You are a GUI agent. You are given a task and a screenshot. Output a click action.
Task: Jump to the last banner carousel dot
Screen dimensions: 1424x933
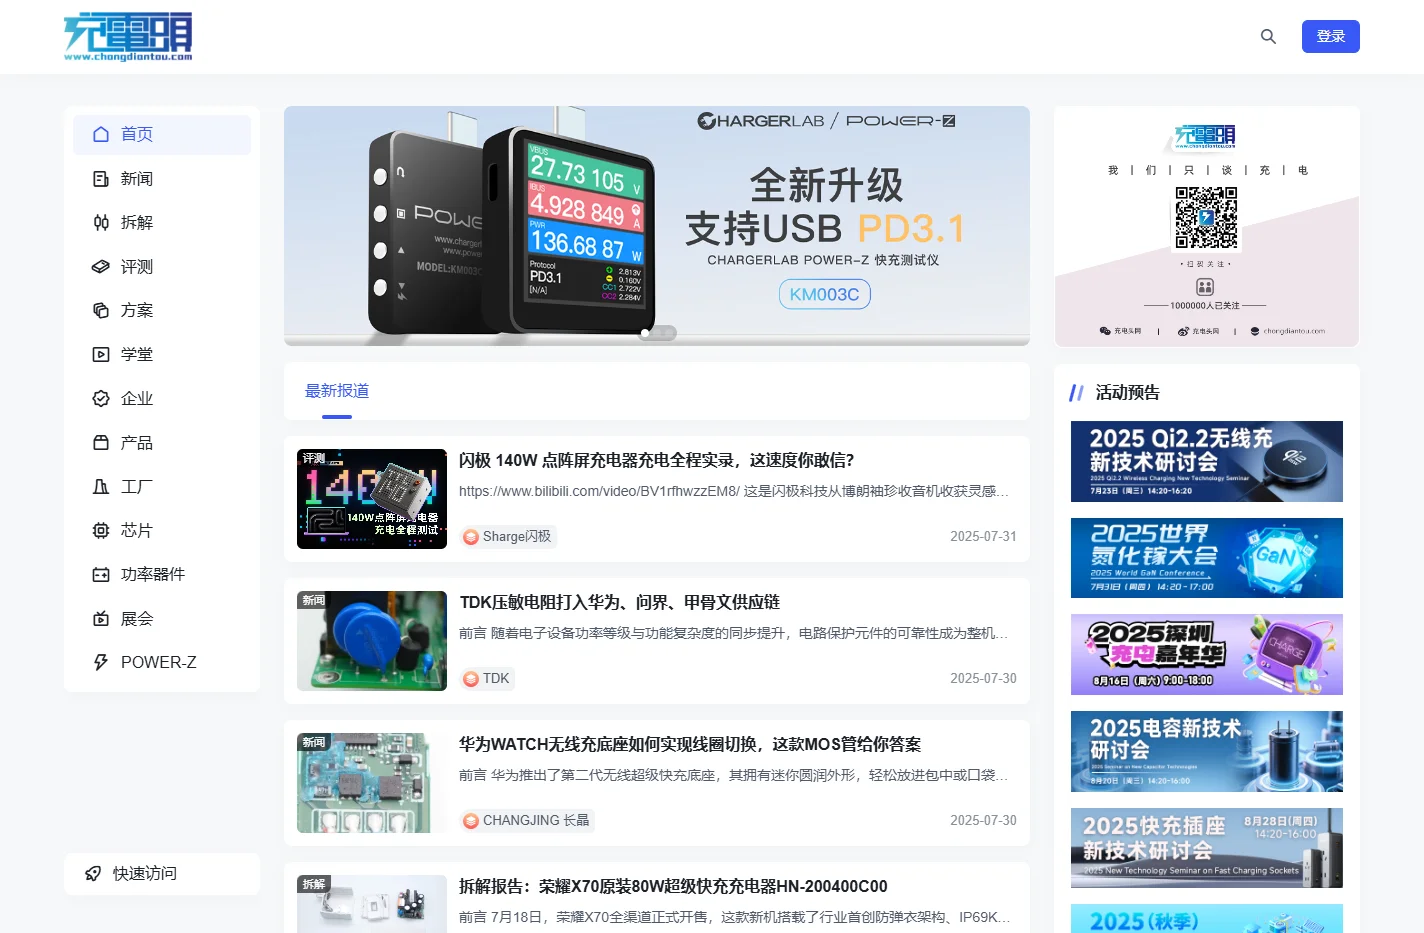click(x=671, y=333)
